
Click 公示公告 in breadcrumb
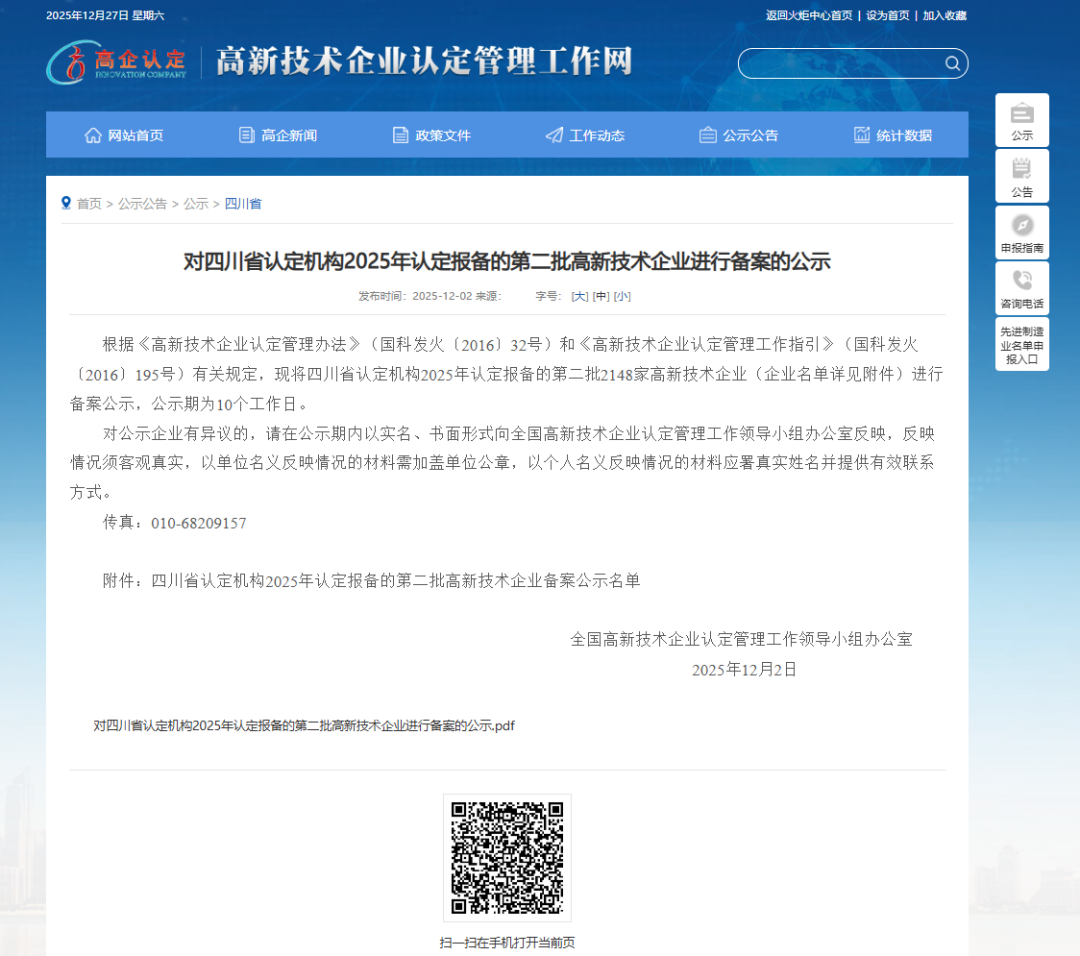[x=142, y=204]
